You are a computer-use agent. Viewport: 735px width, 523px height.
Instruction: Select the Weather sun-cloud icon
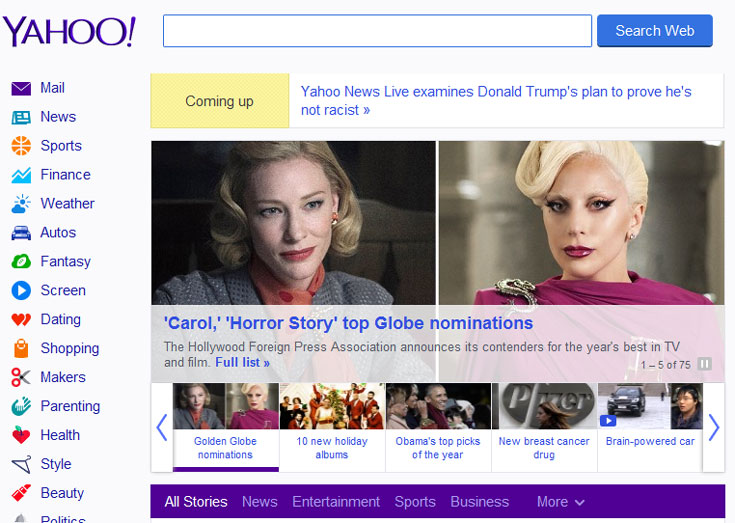(x=21, y=204)
